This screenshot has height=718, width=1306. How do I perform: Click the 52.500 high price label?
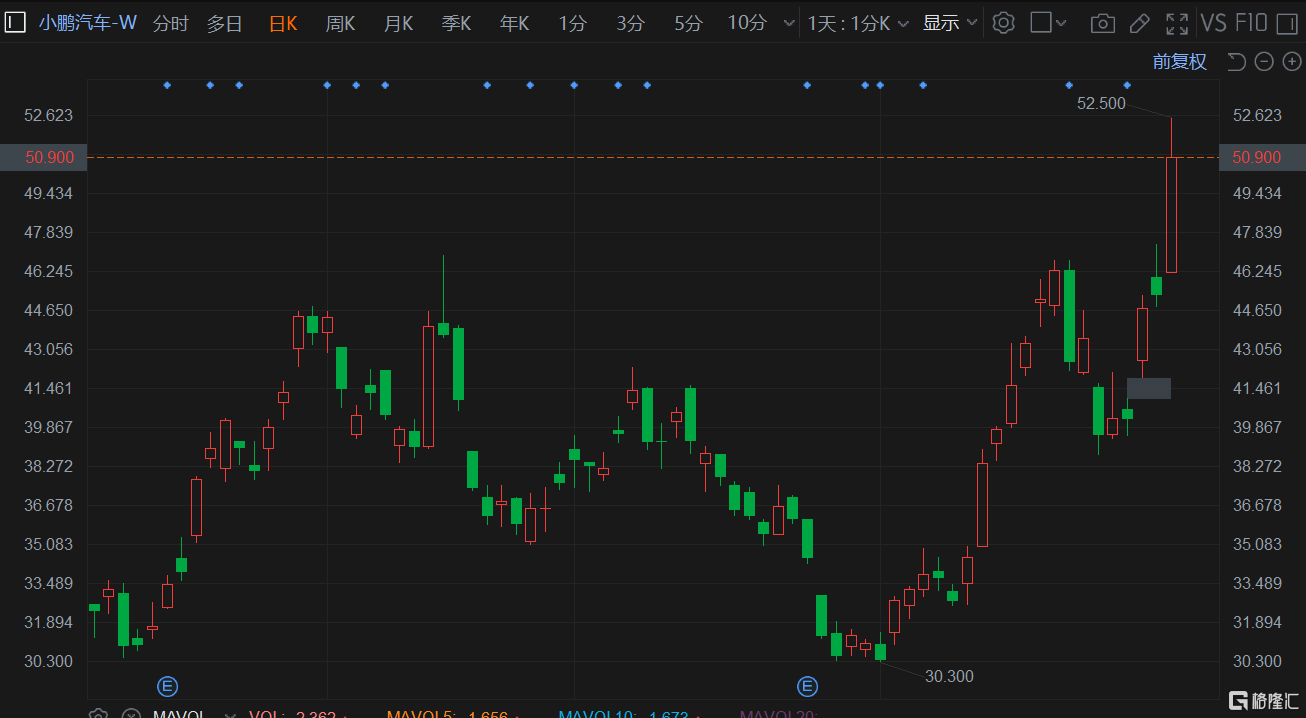coord(1101,103)
